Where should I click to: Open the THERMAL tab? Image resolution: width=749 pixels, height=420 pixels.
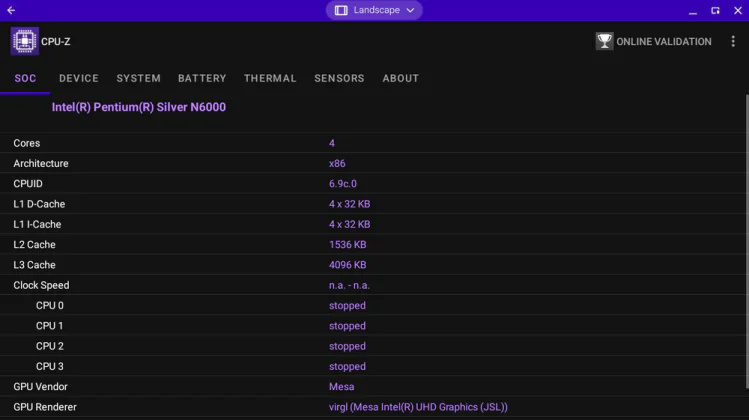pyautogui.click(x=270, y=78)
